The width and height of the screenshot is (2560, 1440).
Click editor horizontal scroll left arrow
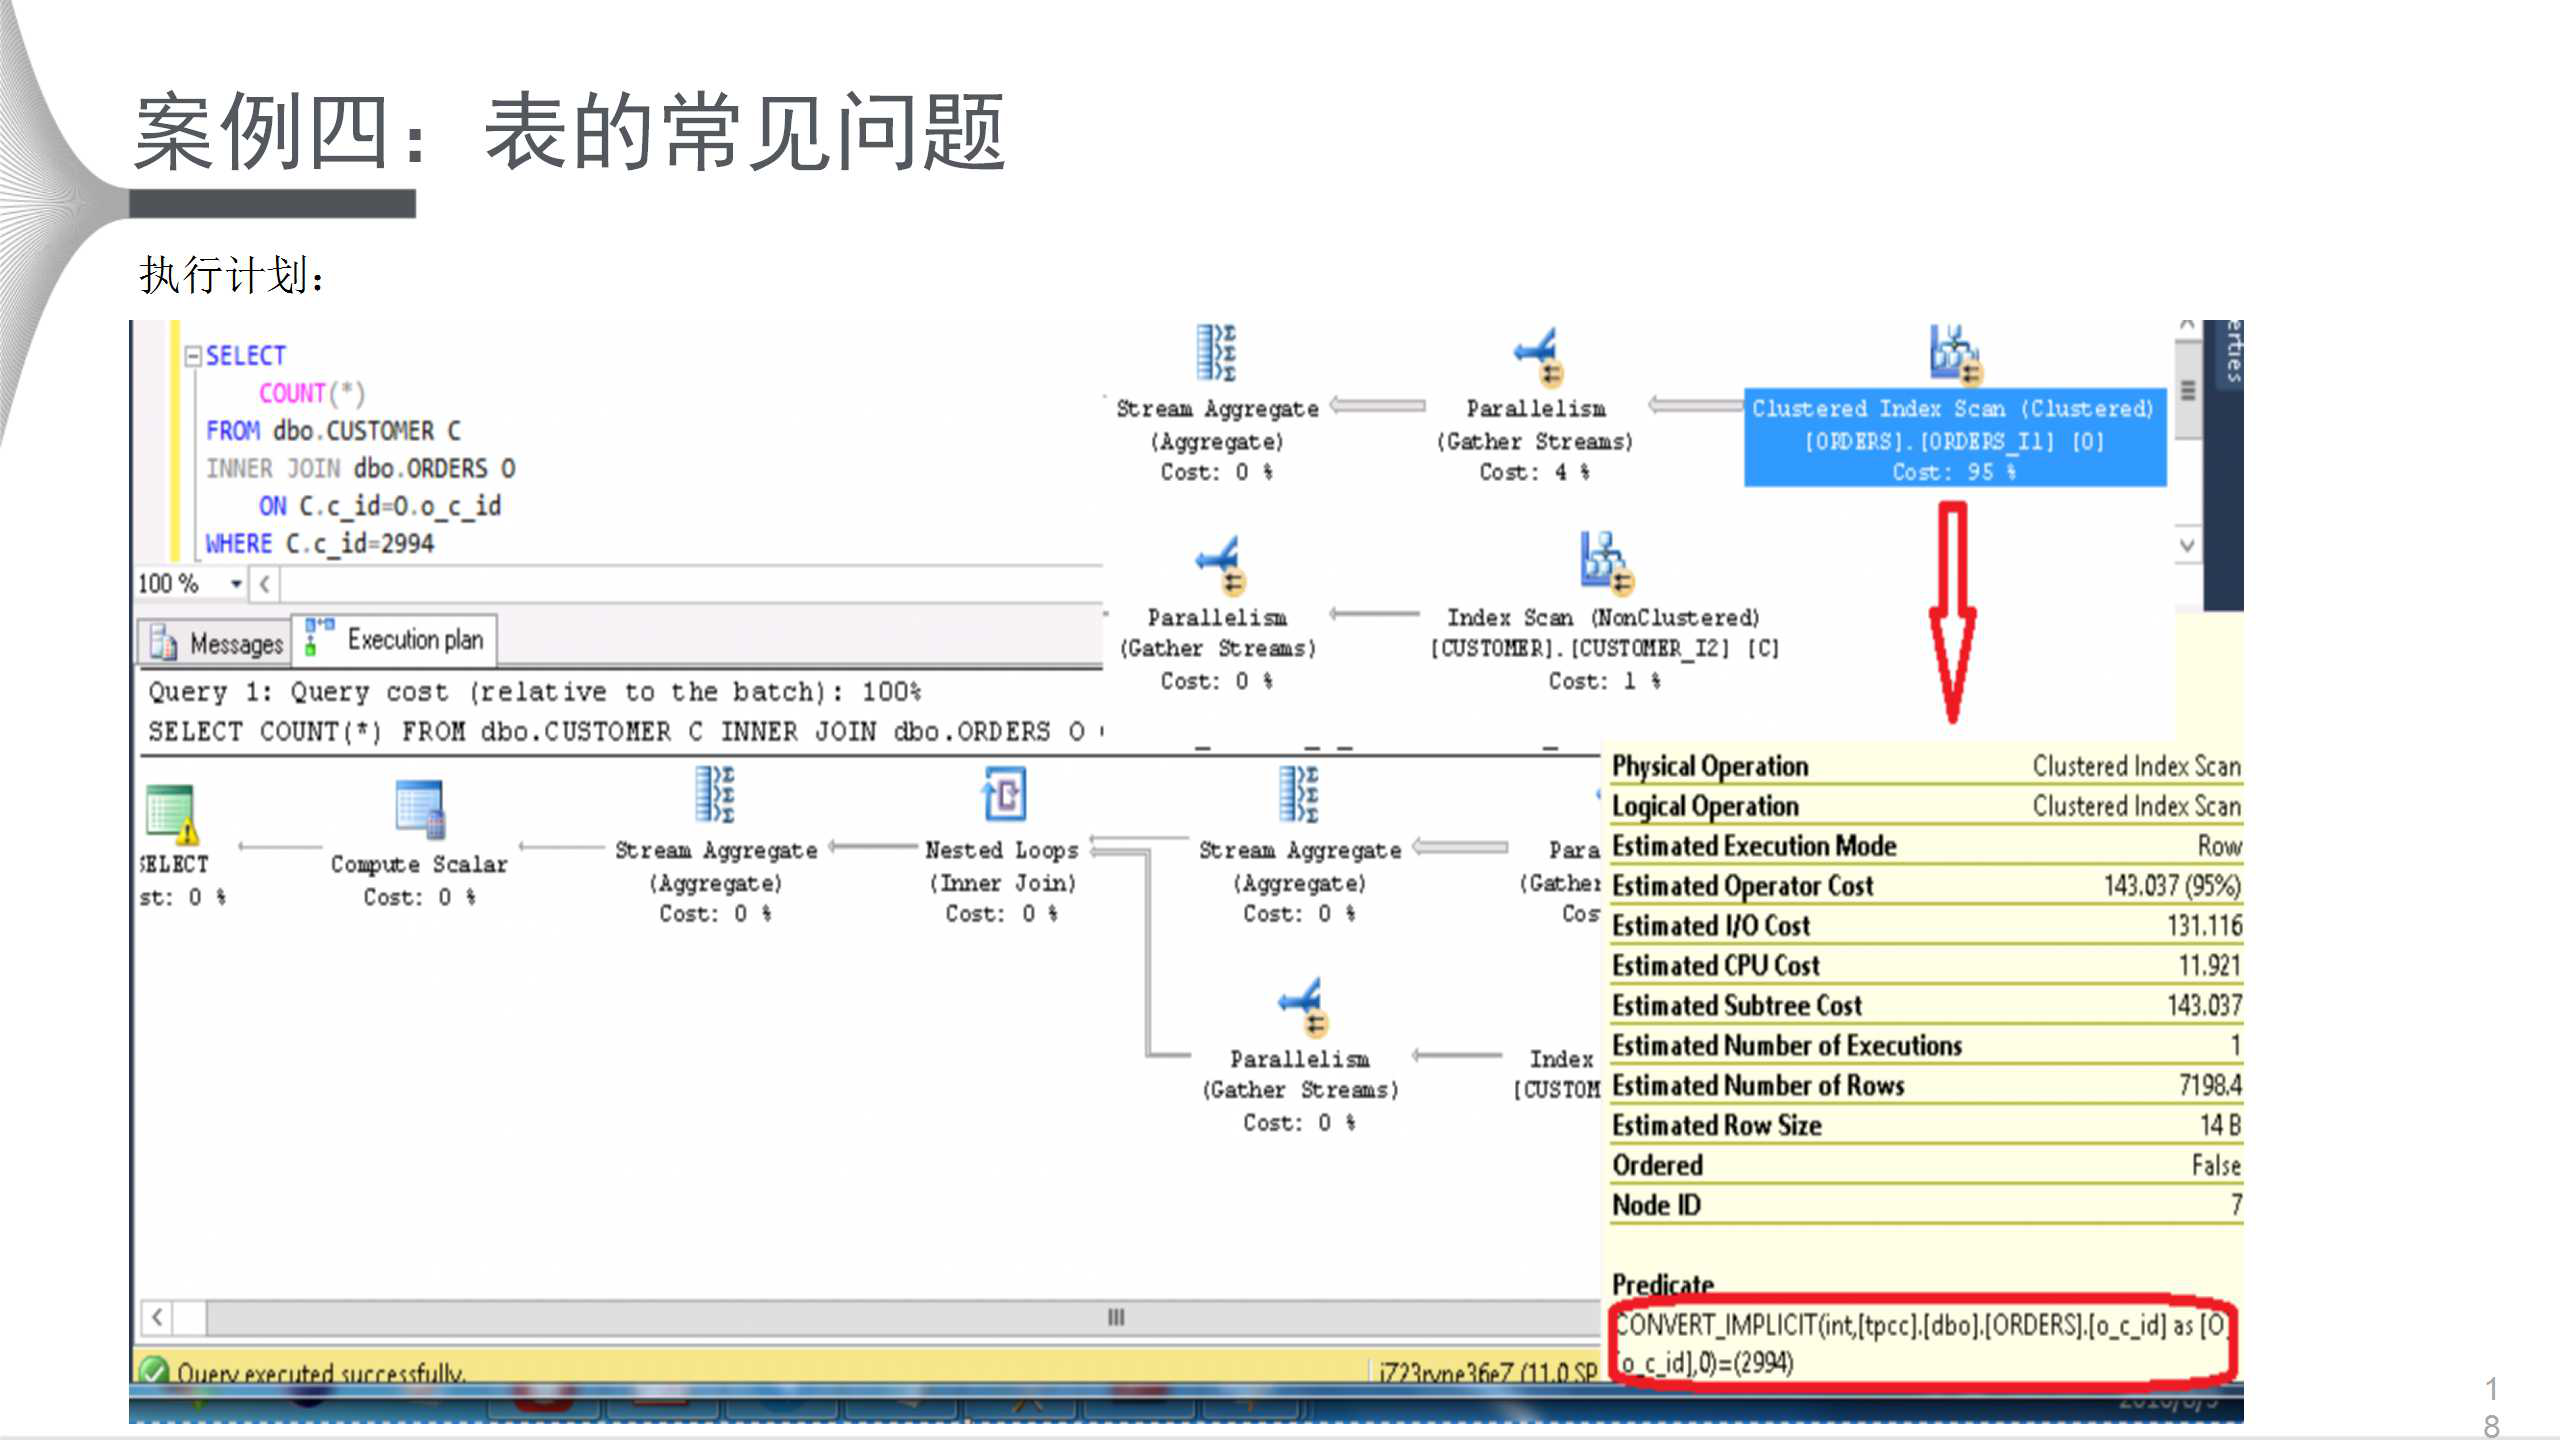[264, 583]
